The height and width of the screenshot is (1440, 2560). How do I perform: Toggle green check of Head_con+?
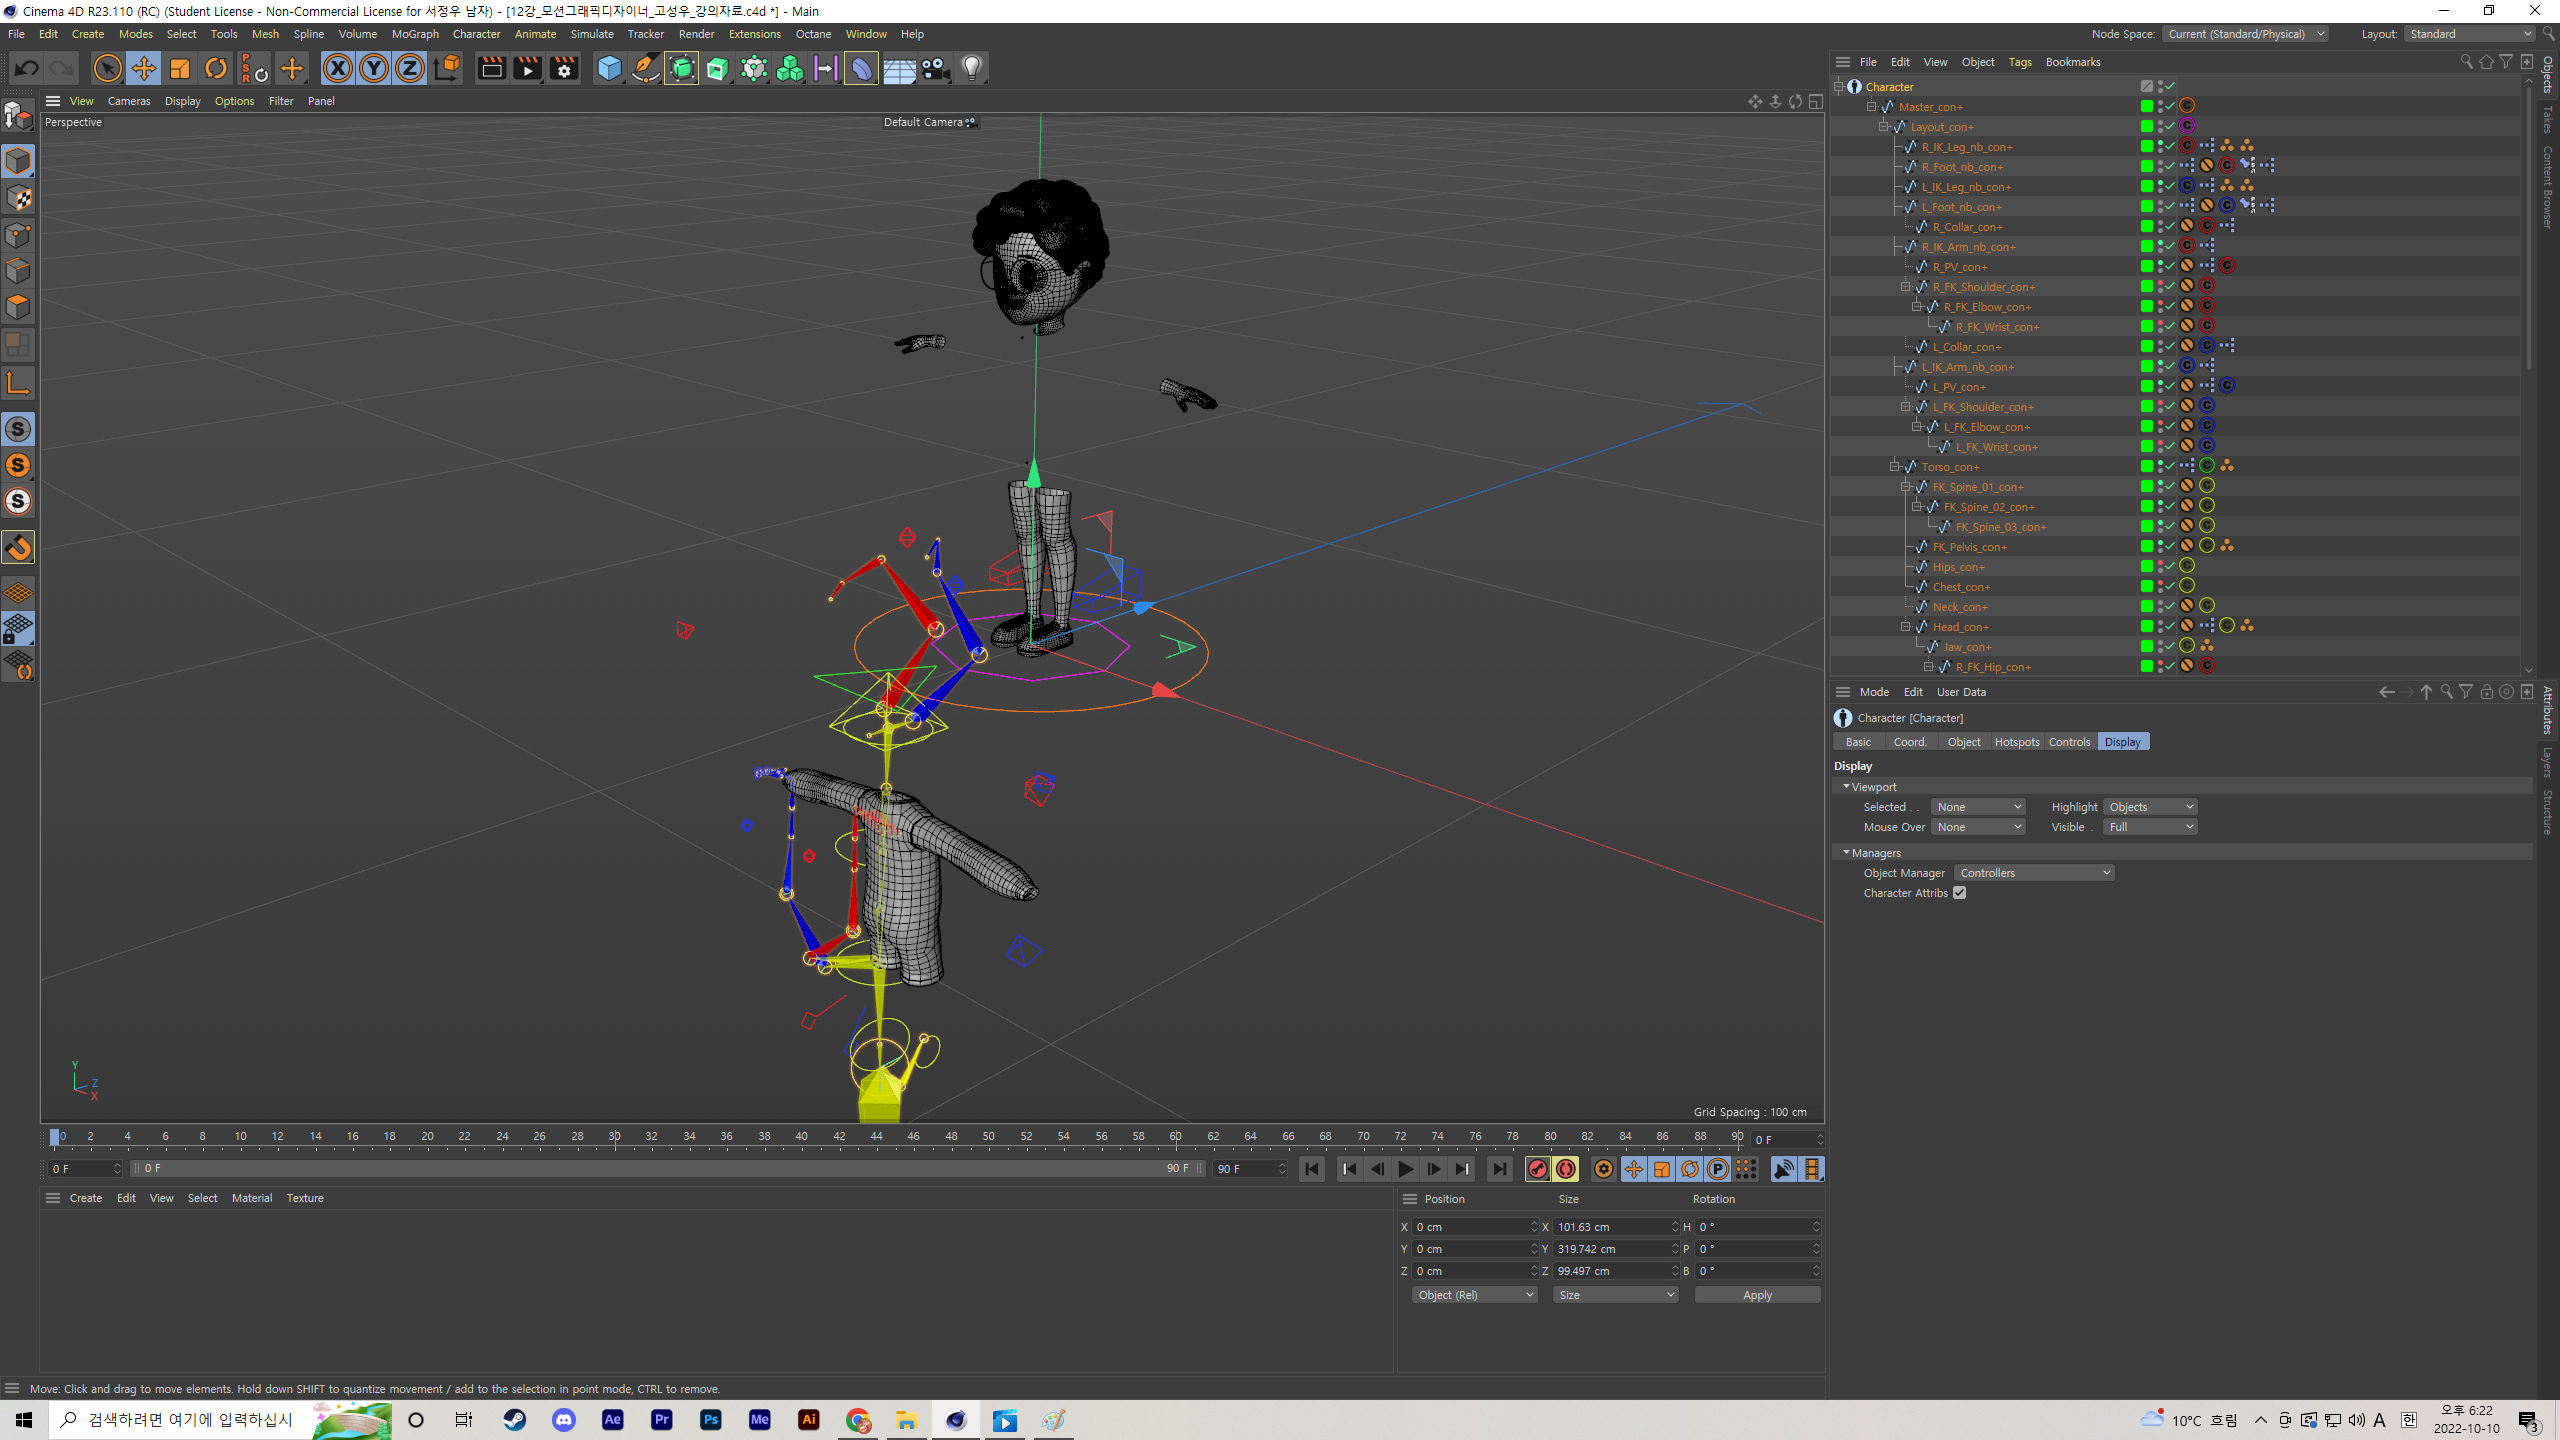[x=2170, y=626]
